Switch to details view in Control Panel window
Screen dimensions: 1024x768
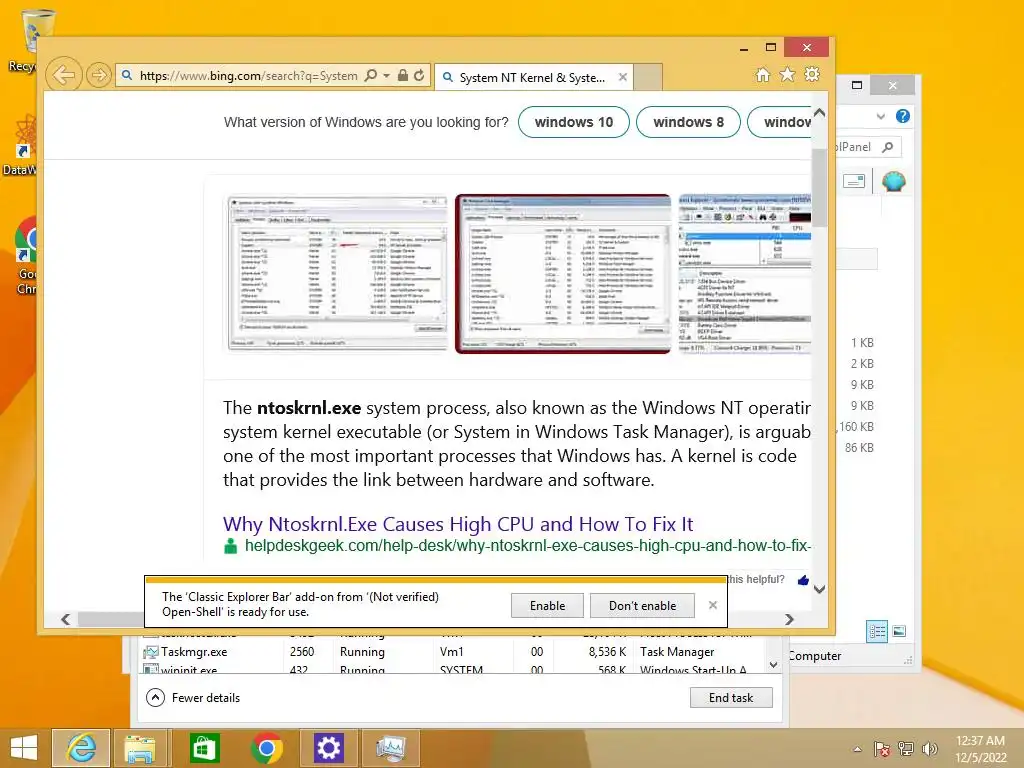[876, 631]
